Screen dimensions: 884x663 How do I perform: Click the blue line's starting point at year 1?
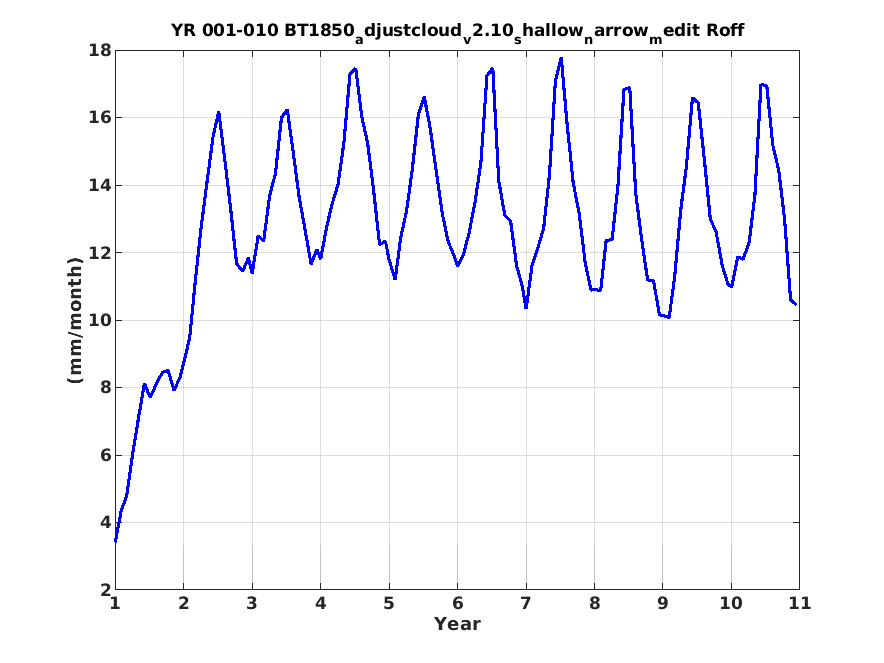(x=116, y=541)
